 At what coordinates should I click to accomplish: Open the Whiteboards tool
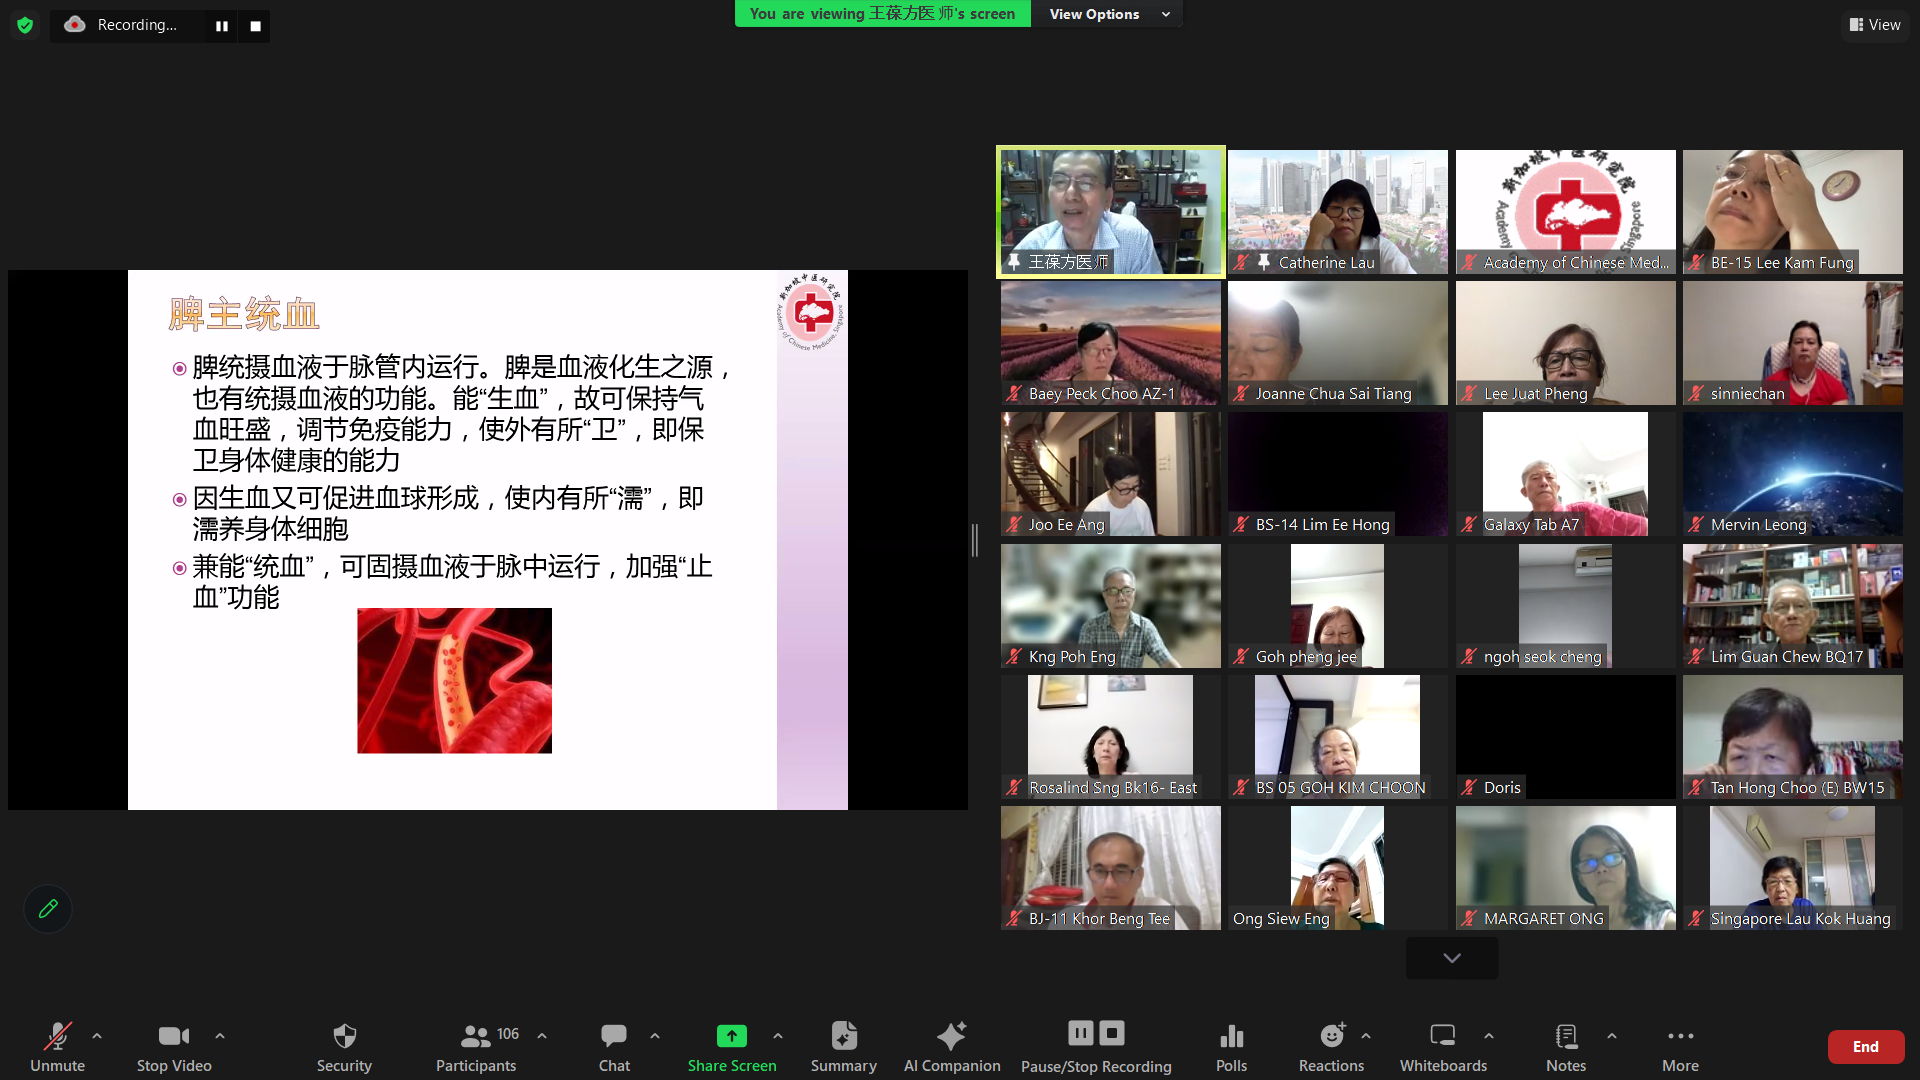click(x=1442, y=1046)
